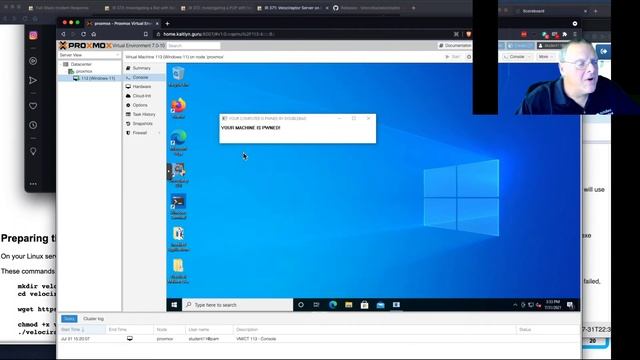Select the proxmox node in tree
Viewport: 640px width, 360px height.
coord(84,71)
